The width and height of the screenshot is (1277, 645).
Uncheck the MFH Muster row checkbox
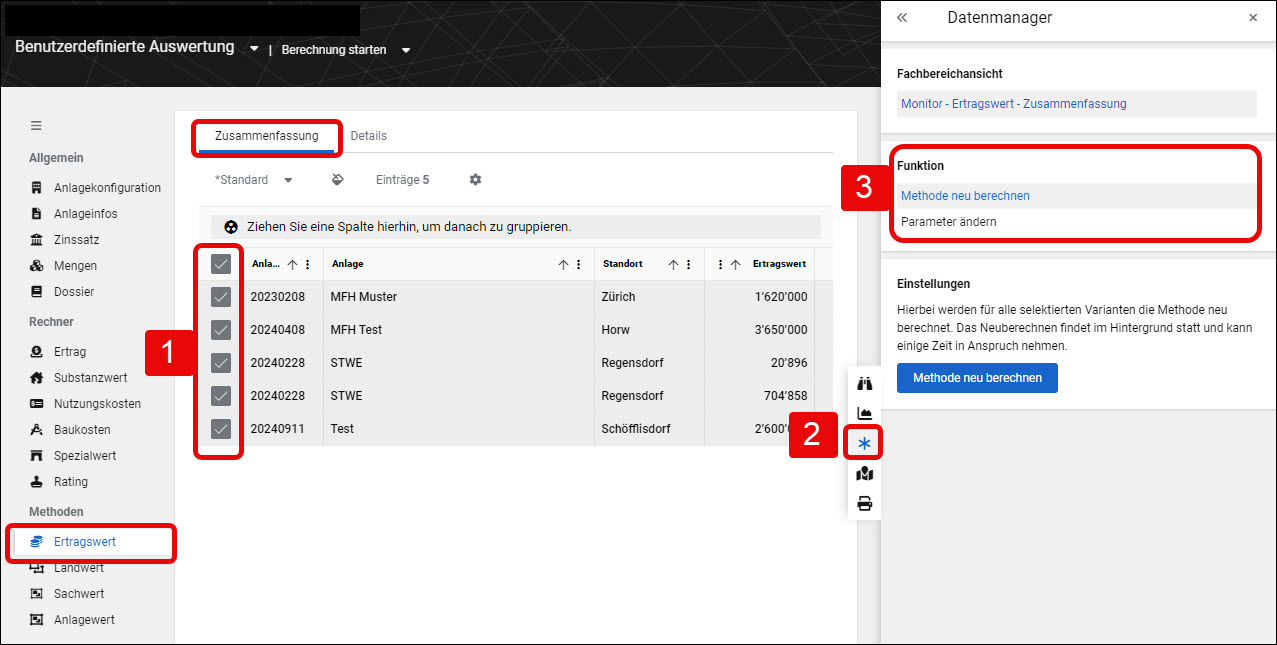pos(221,297)
